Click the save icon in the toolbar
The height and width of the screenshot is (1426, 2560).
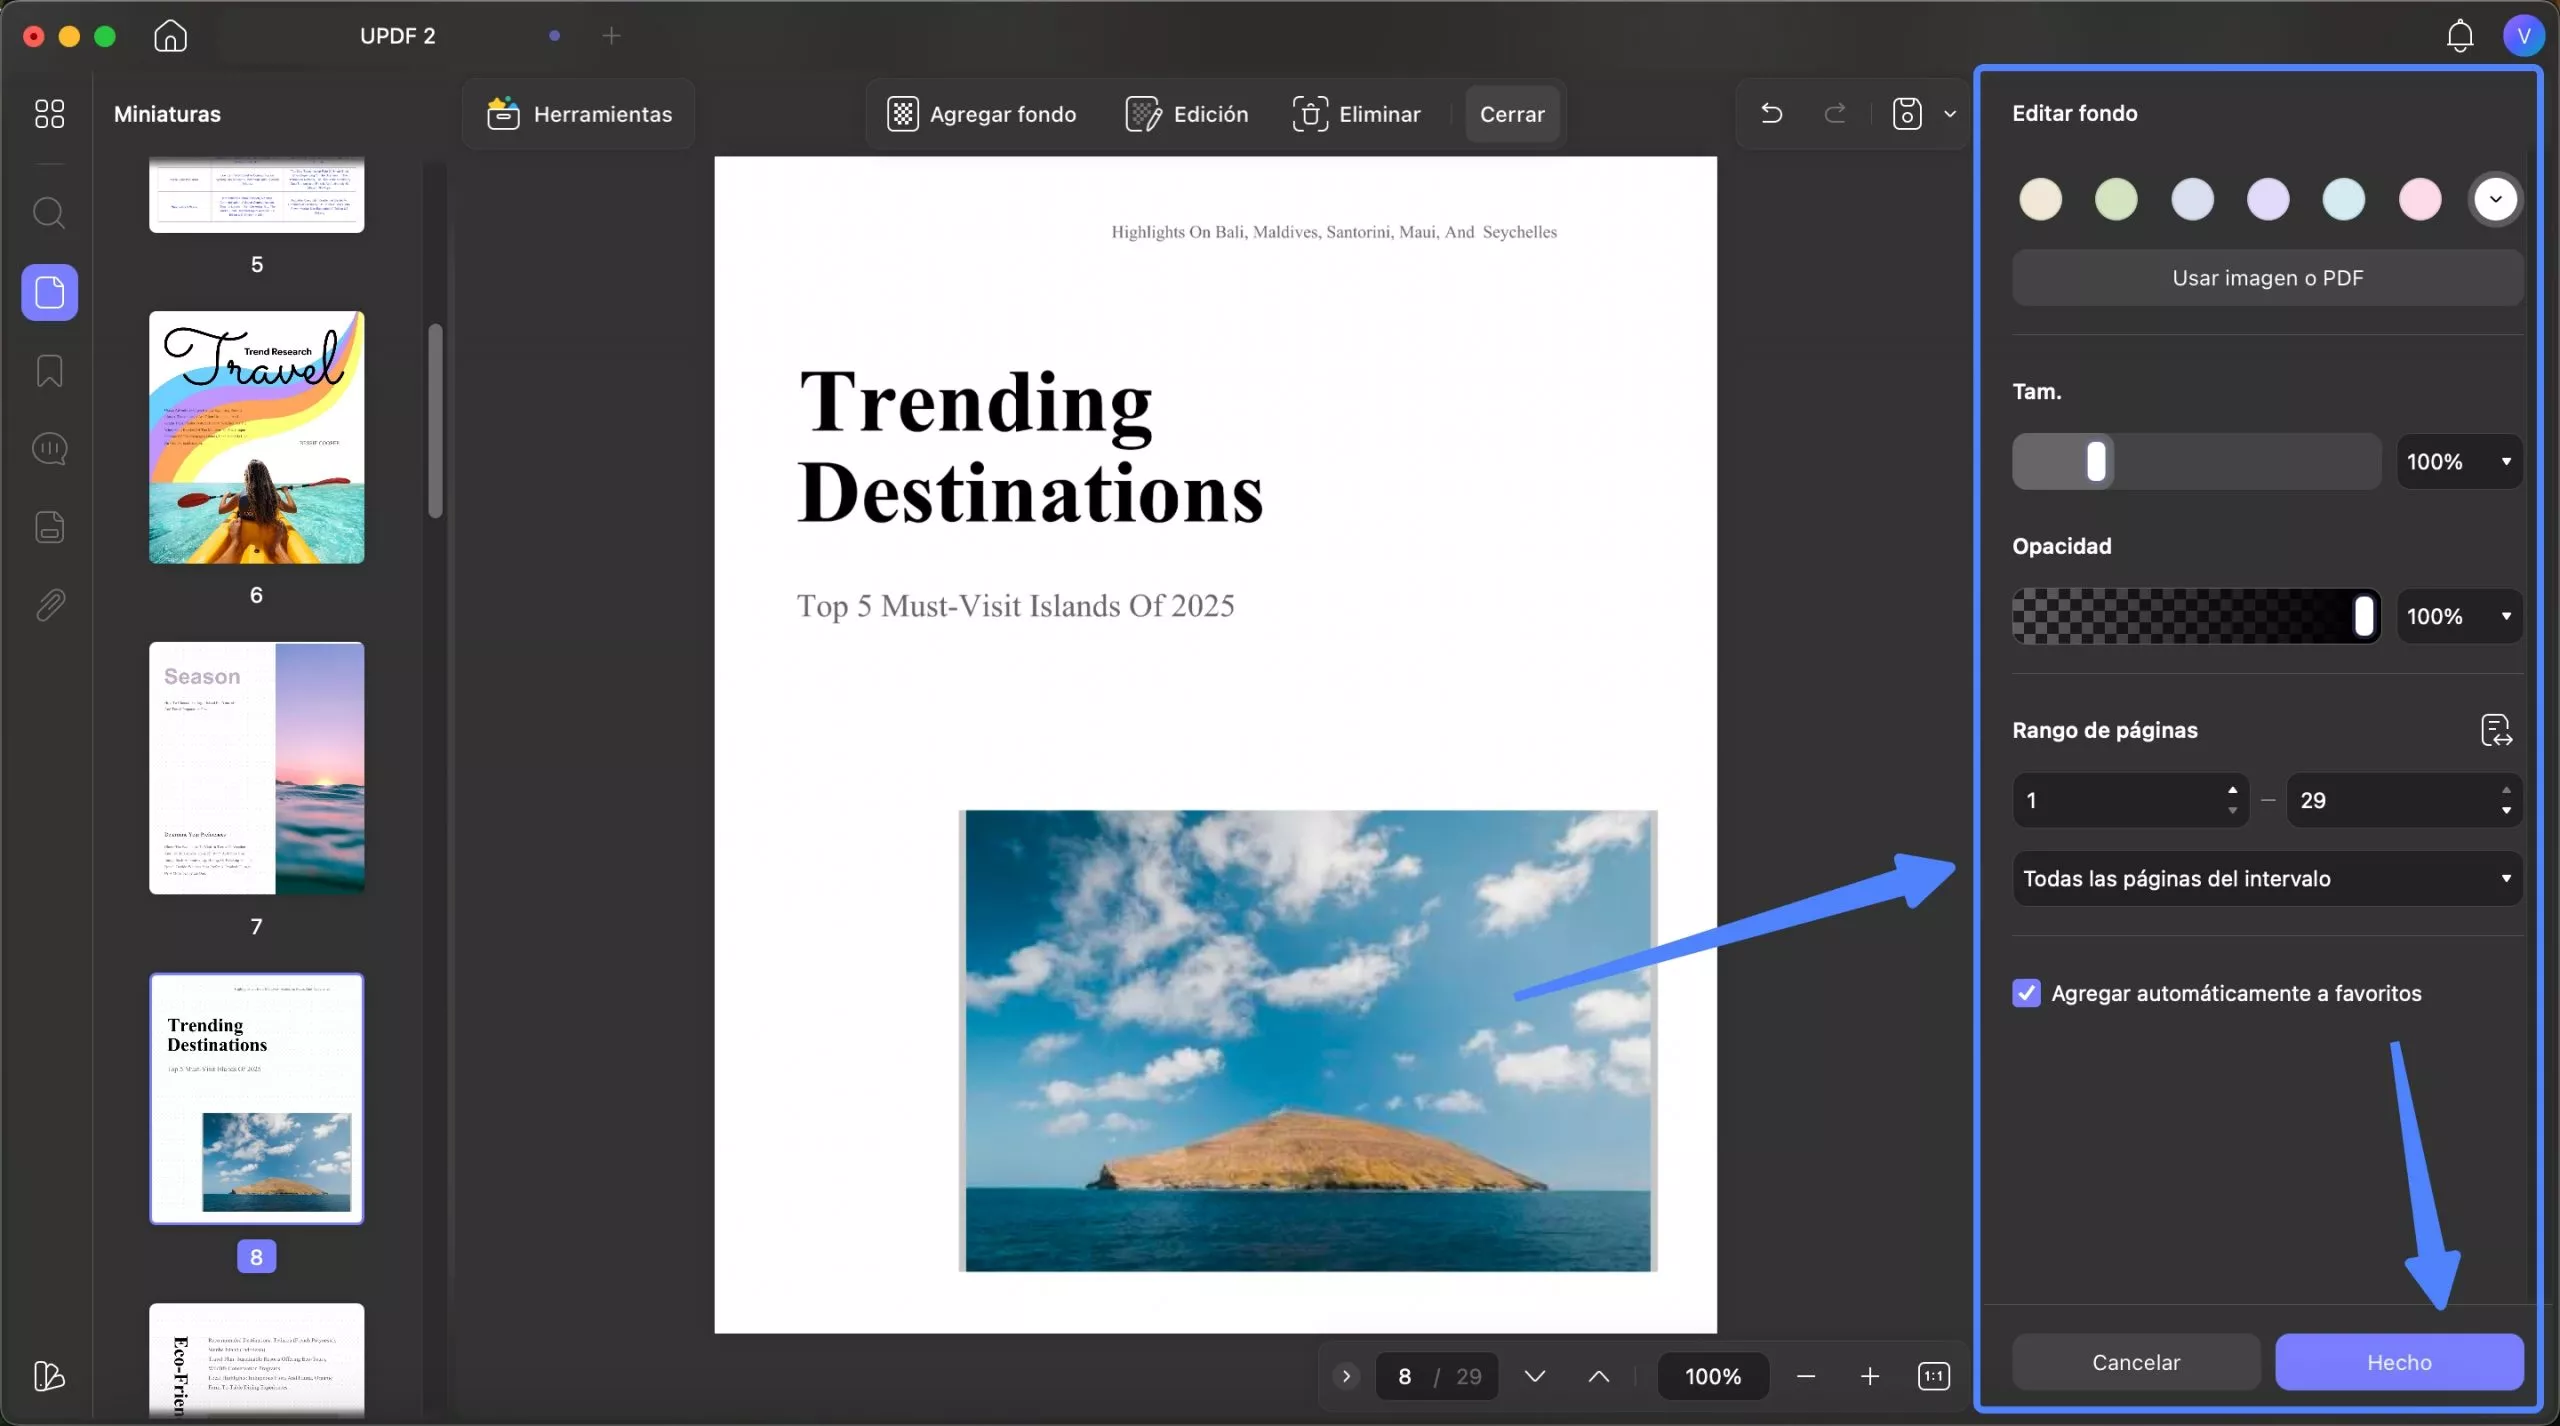pyautogui.click(x=1907, y=113)
